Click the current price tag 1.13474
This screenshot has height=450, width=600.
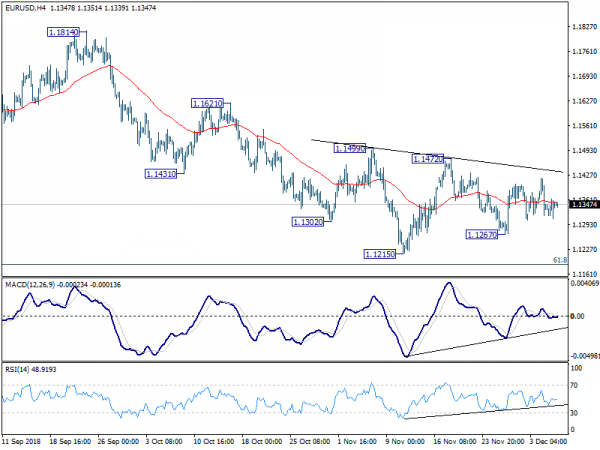pyautogui.click(x=582, y=205)
